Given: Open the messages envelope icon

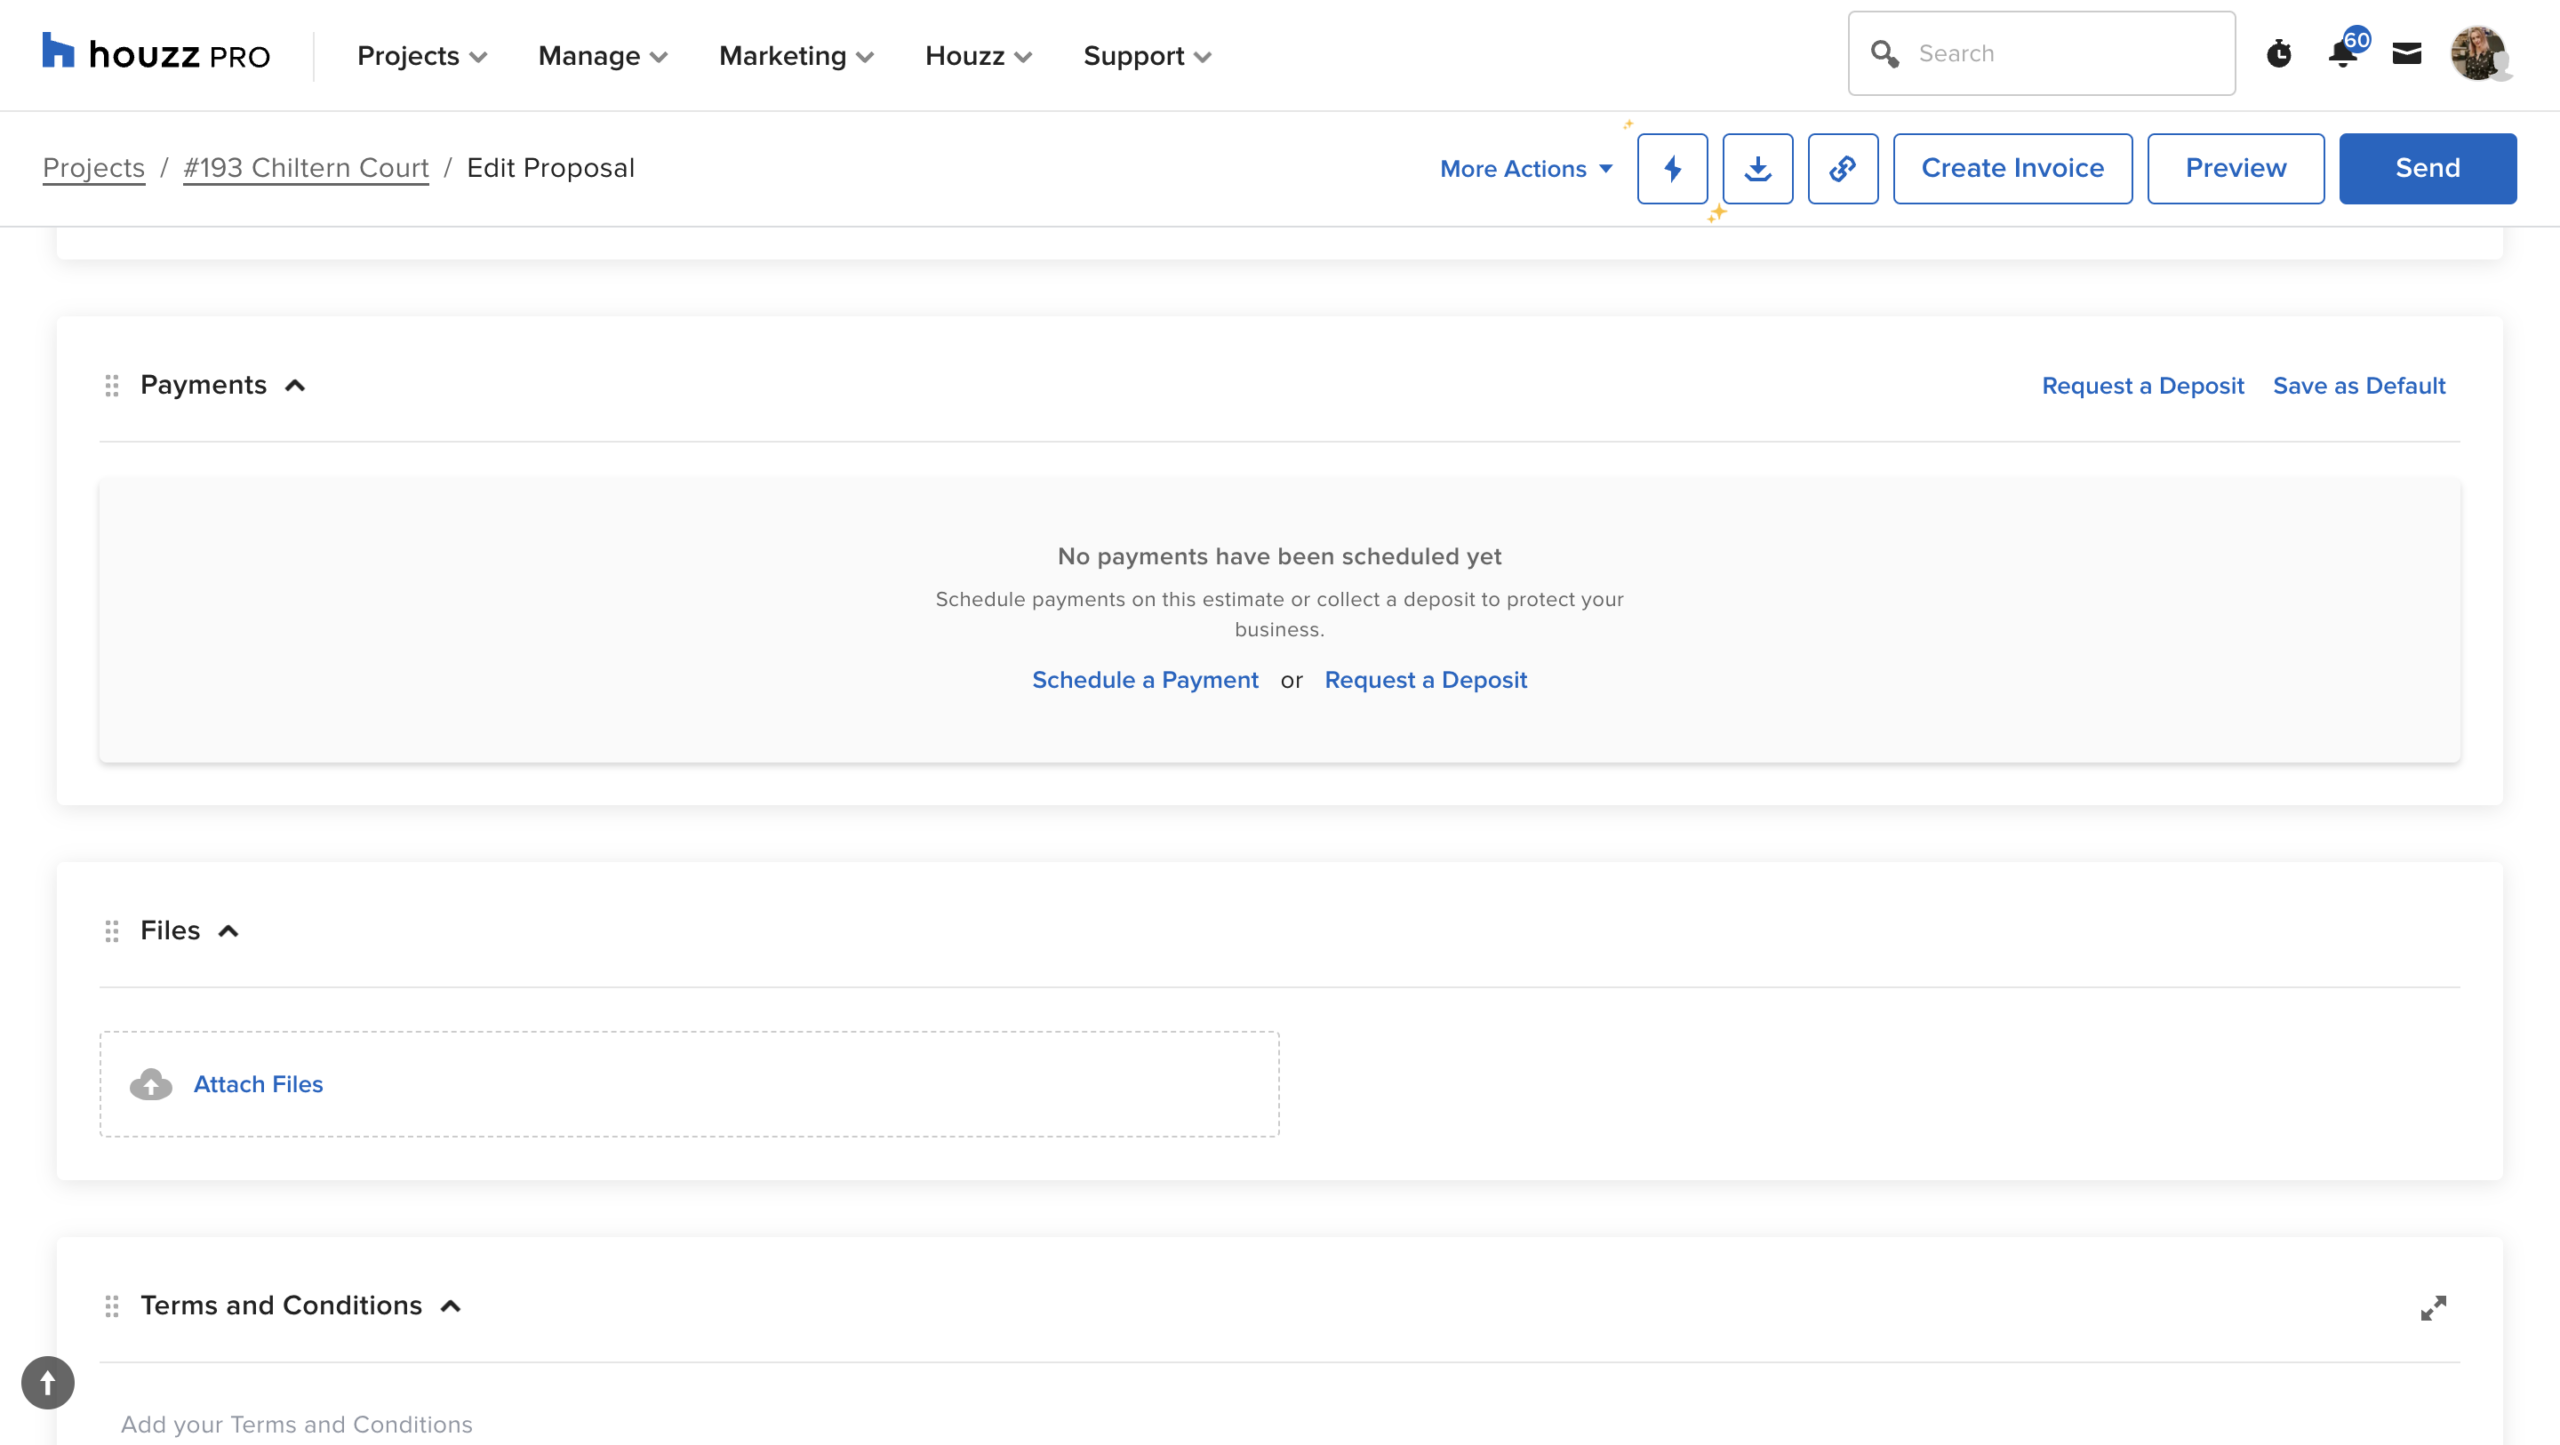Looking at the screenshot, I should (2406, 54).
